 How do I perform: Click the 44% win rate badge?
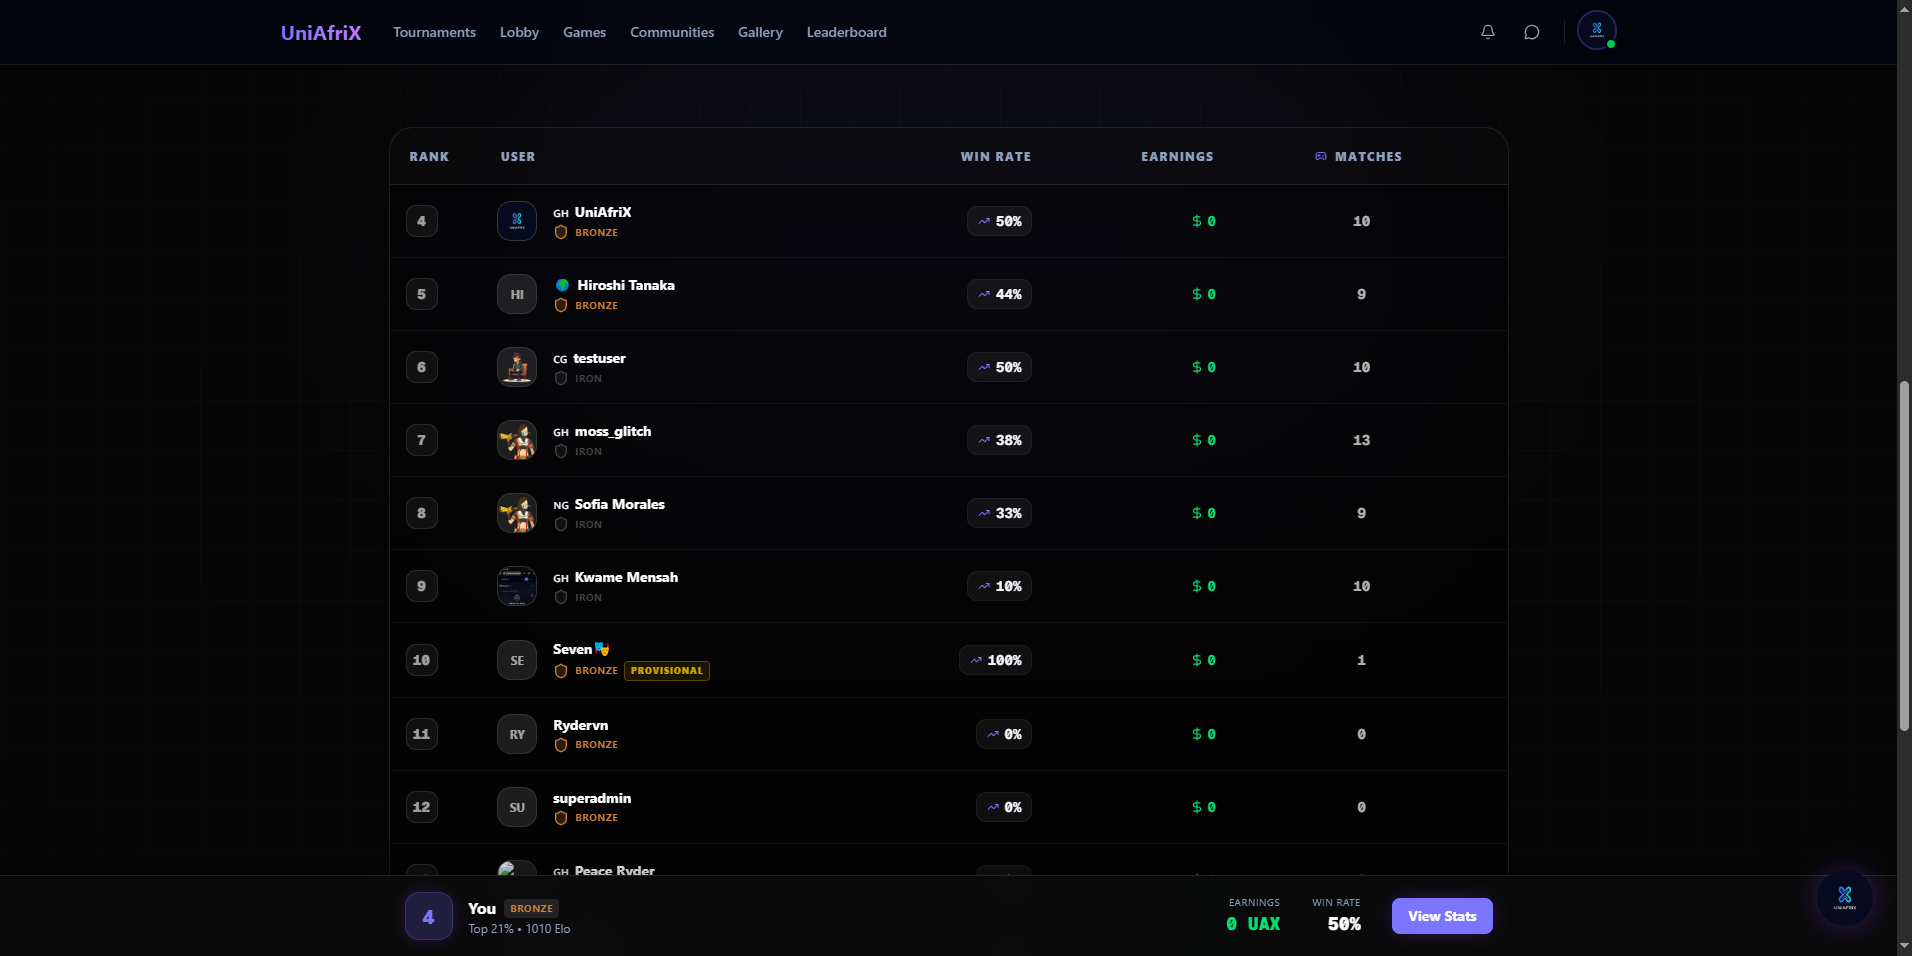[x=999, y=294]
